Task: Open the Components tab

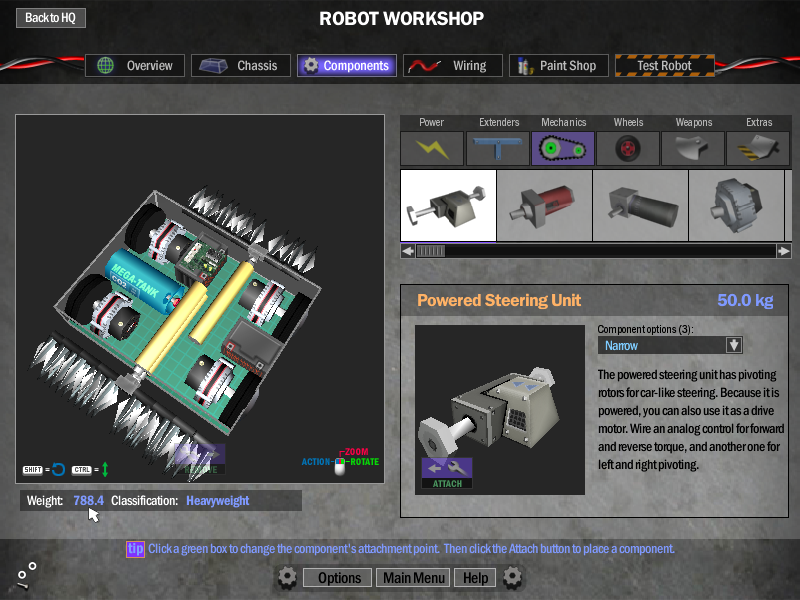Action: (347, 65)
